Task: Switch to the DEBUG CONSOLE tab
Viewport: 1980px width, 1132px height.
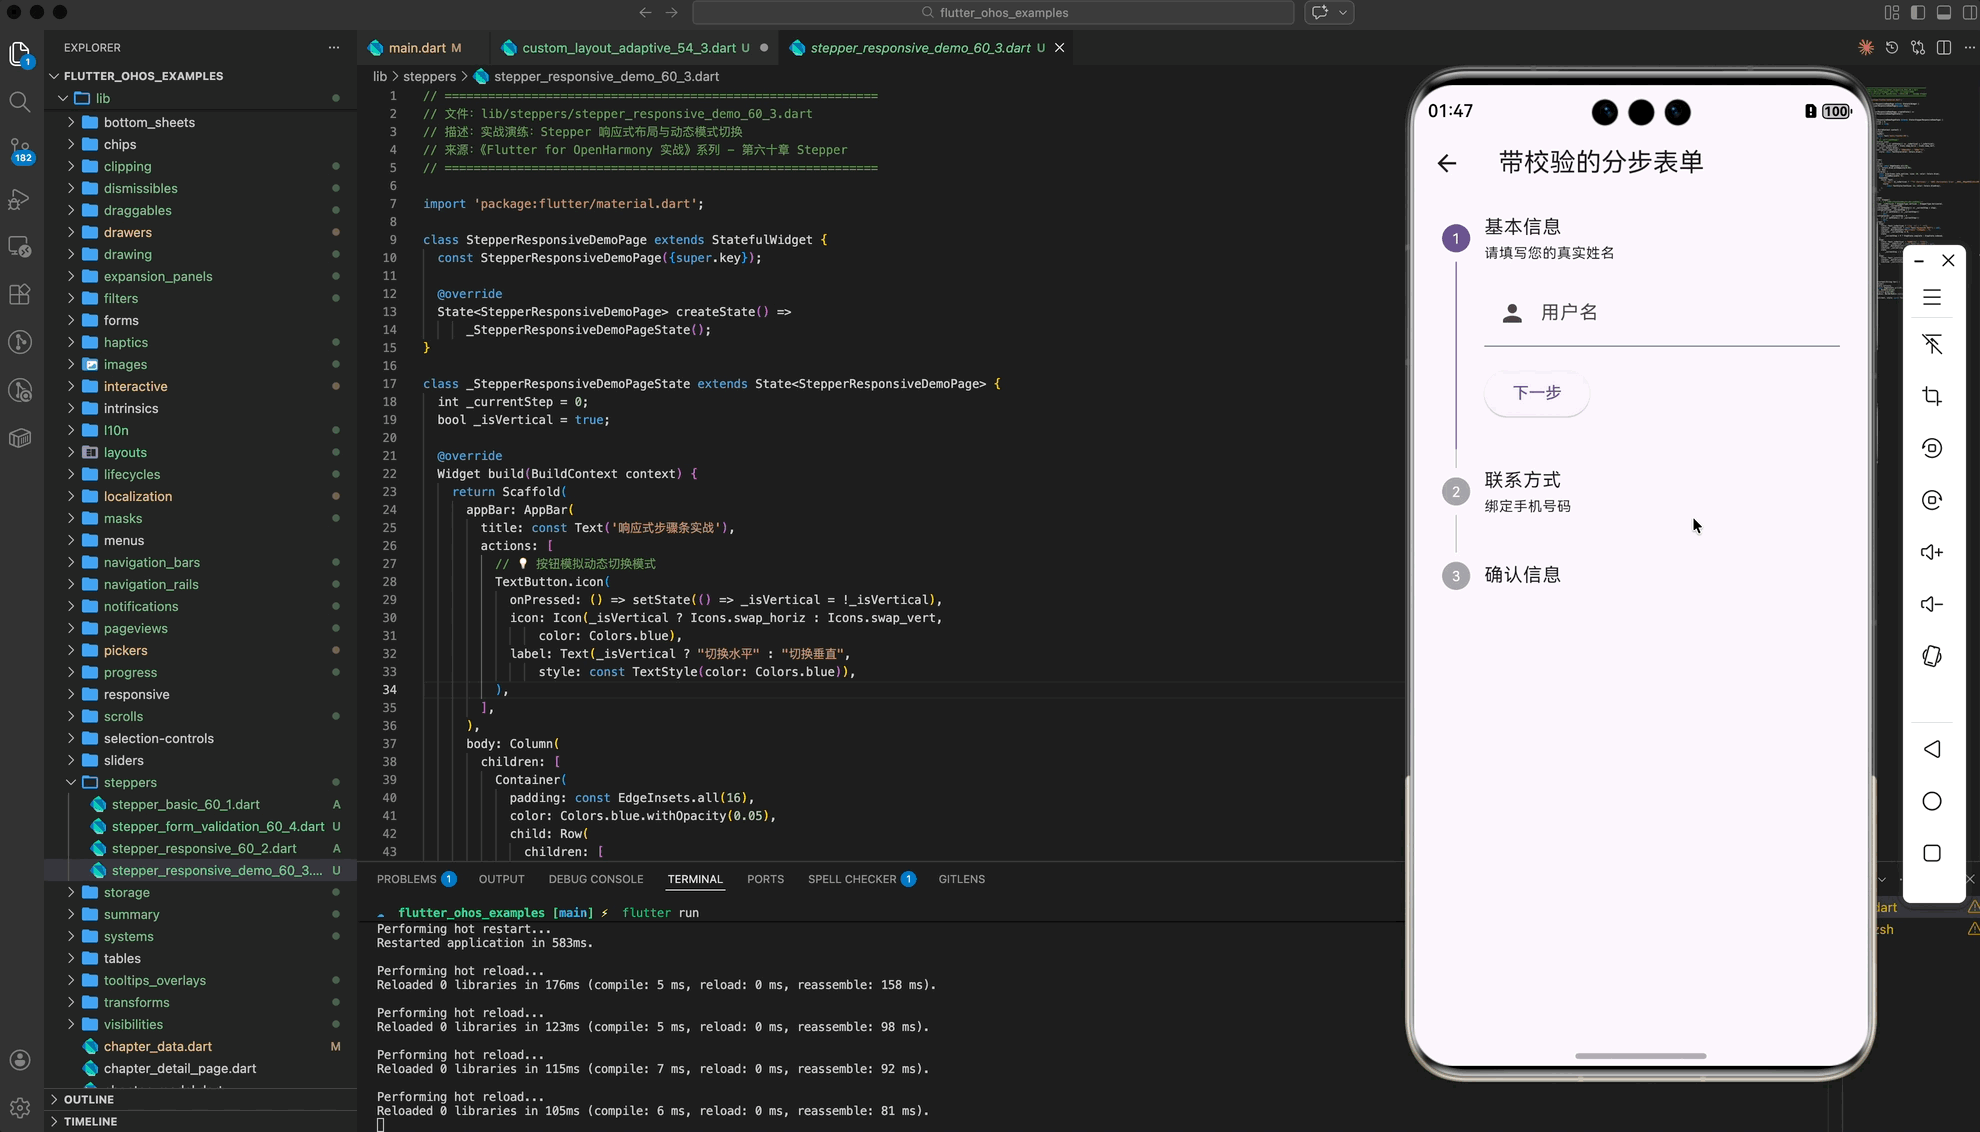Action: pos(596,879)
